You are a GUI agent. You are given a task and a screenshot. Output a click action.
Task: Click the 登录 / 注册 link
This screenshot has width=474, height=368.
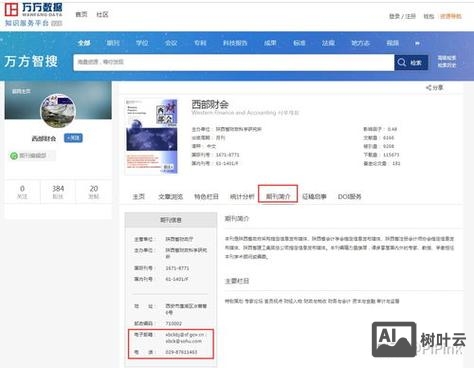point(402,16)
